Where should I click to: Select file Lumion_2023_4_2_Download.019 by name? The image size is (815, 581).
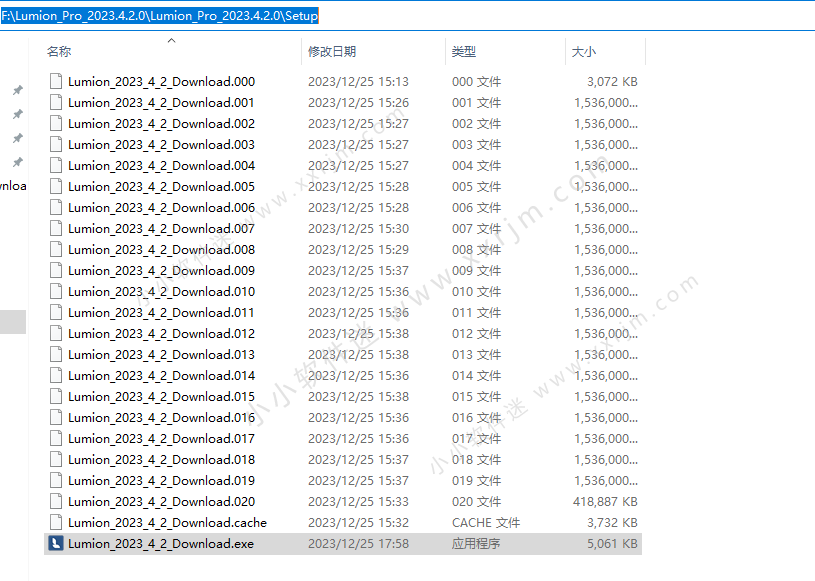point(161,481)
